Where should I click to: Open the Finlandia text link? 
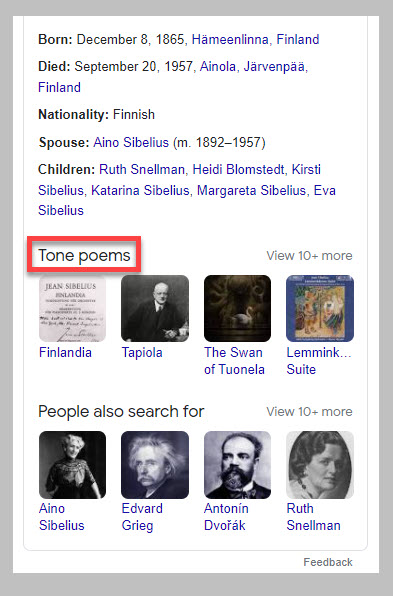point(65,352)
